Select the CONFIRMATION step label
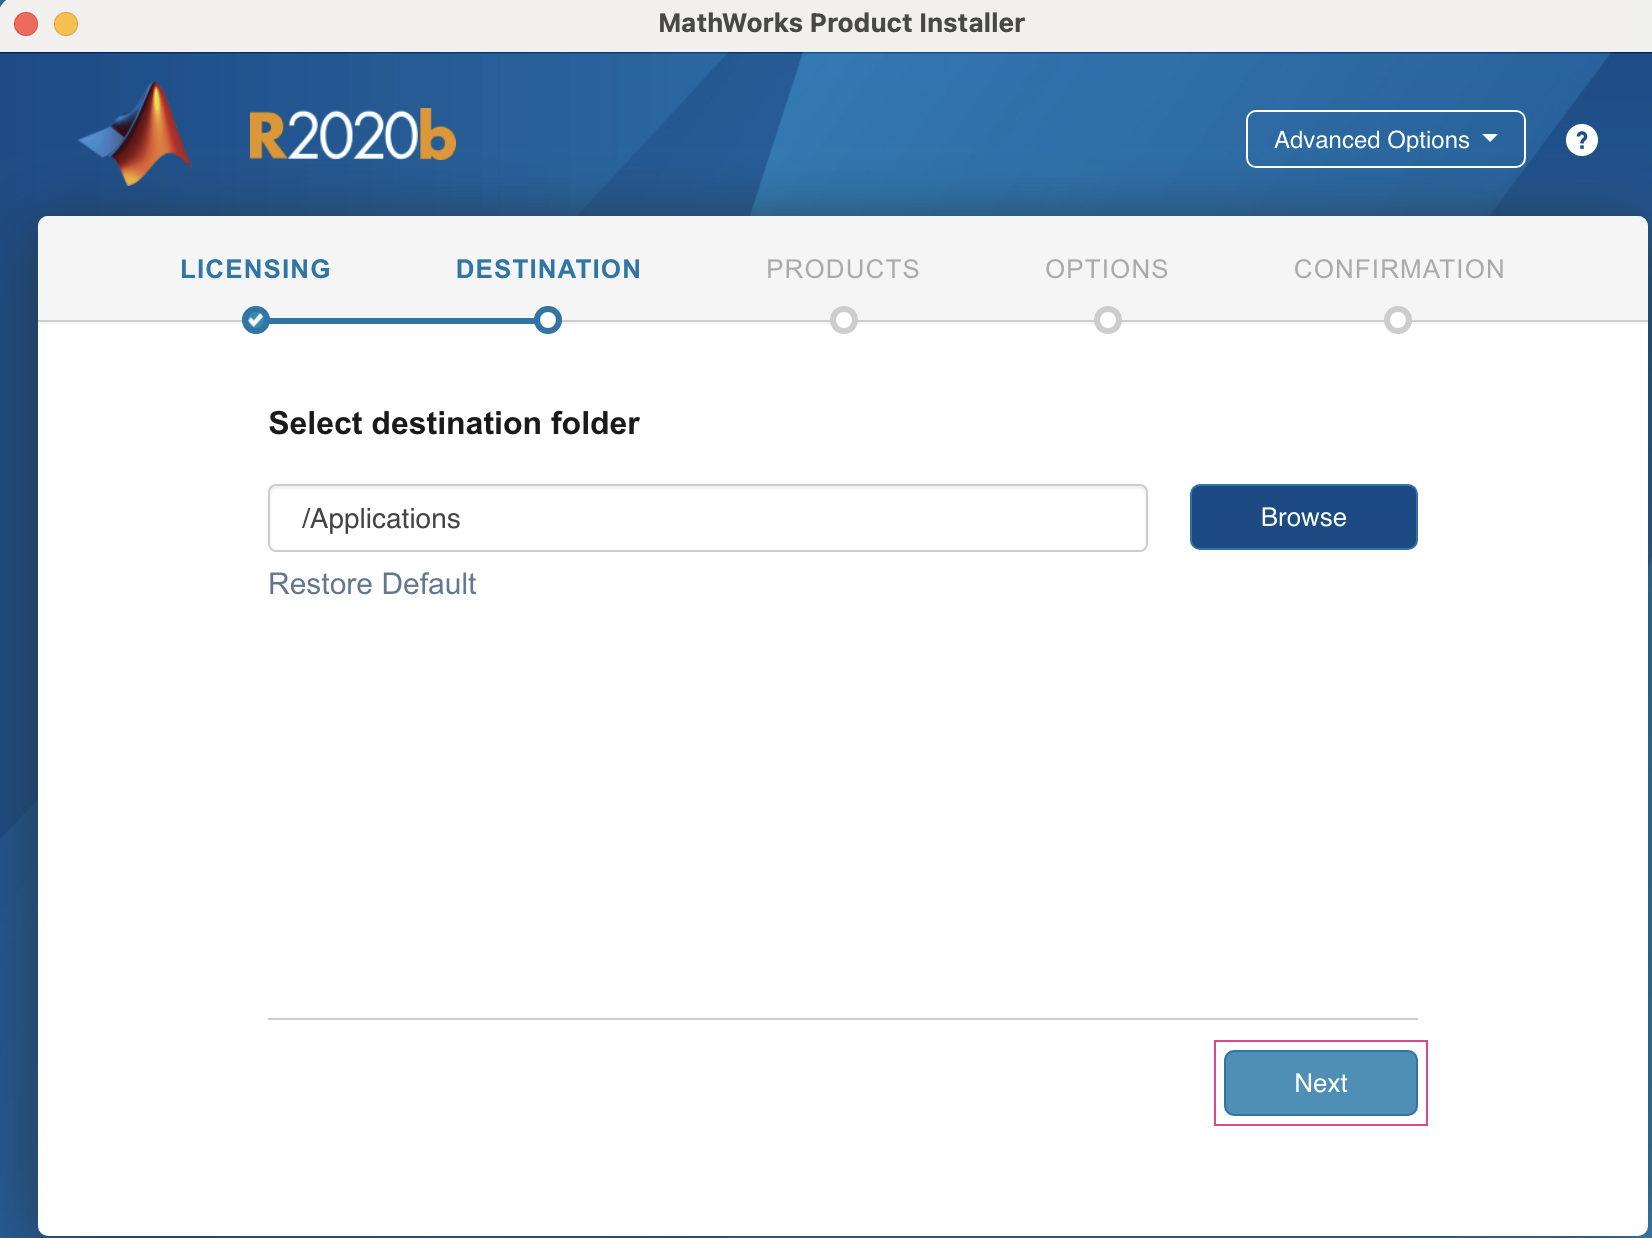The image size is (1652, 1238). [x=1398, y=269]
